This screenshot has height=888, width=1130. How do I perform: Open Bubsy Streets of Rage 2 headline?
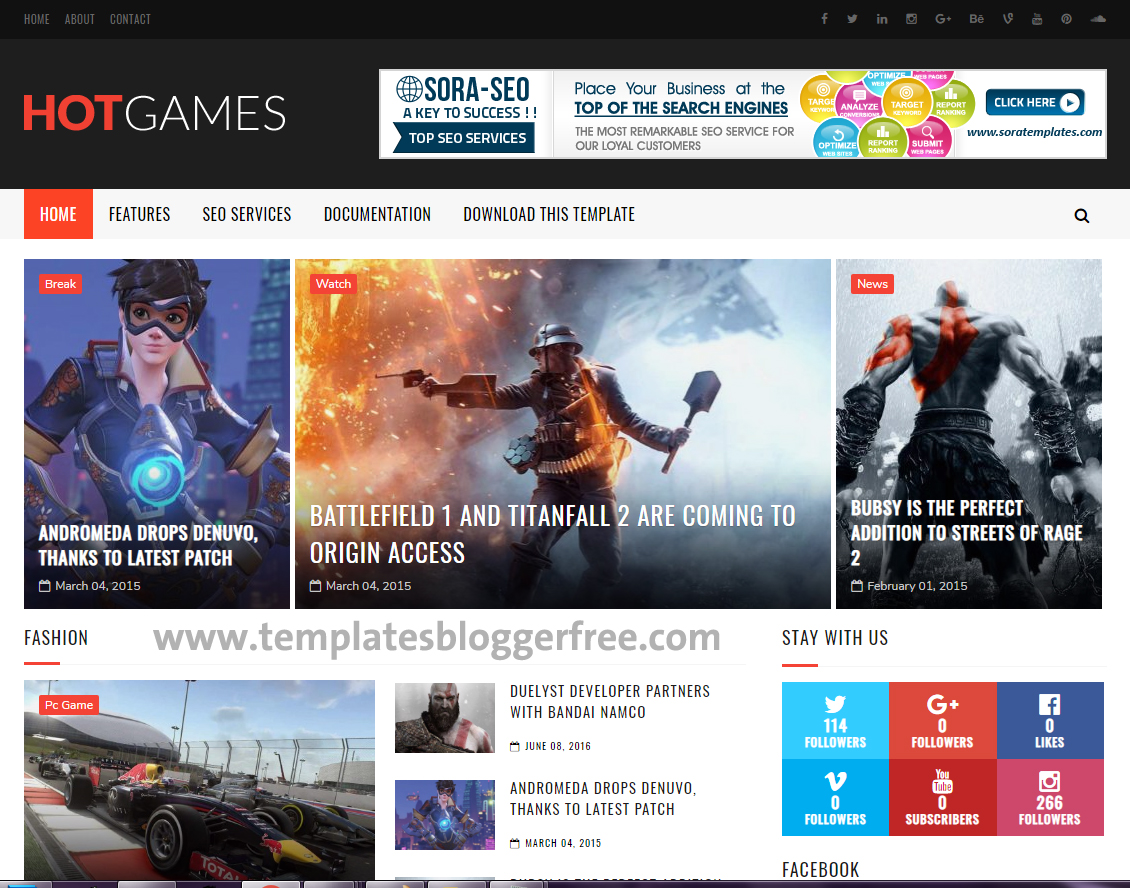pos(966,533)
